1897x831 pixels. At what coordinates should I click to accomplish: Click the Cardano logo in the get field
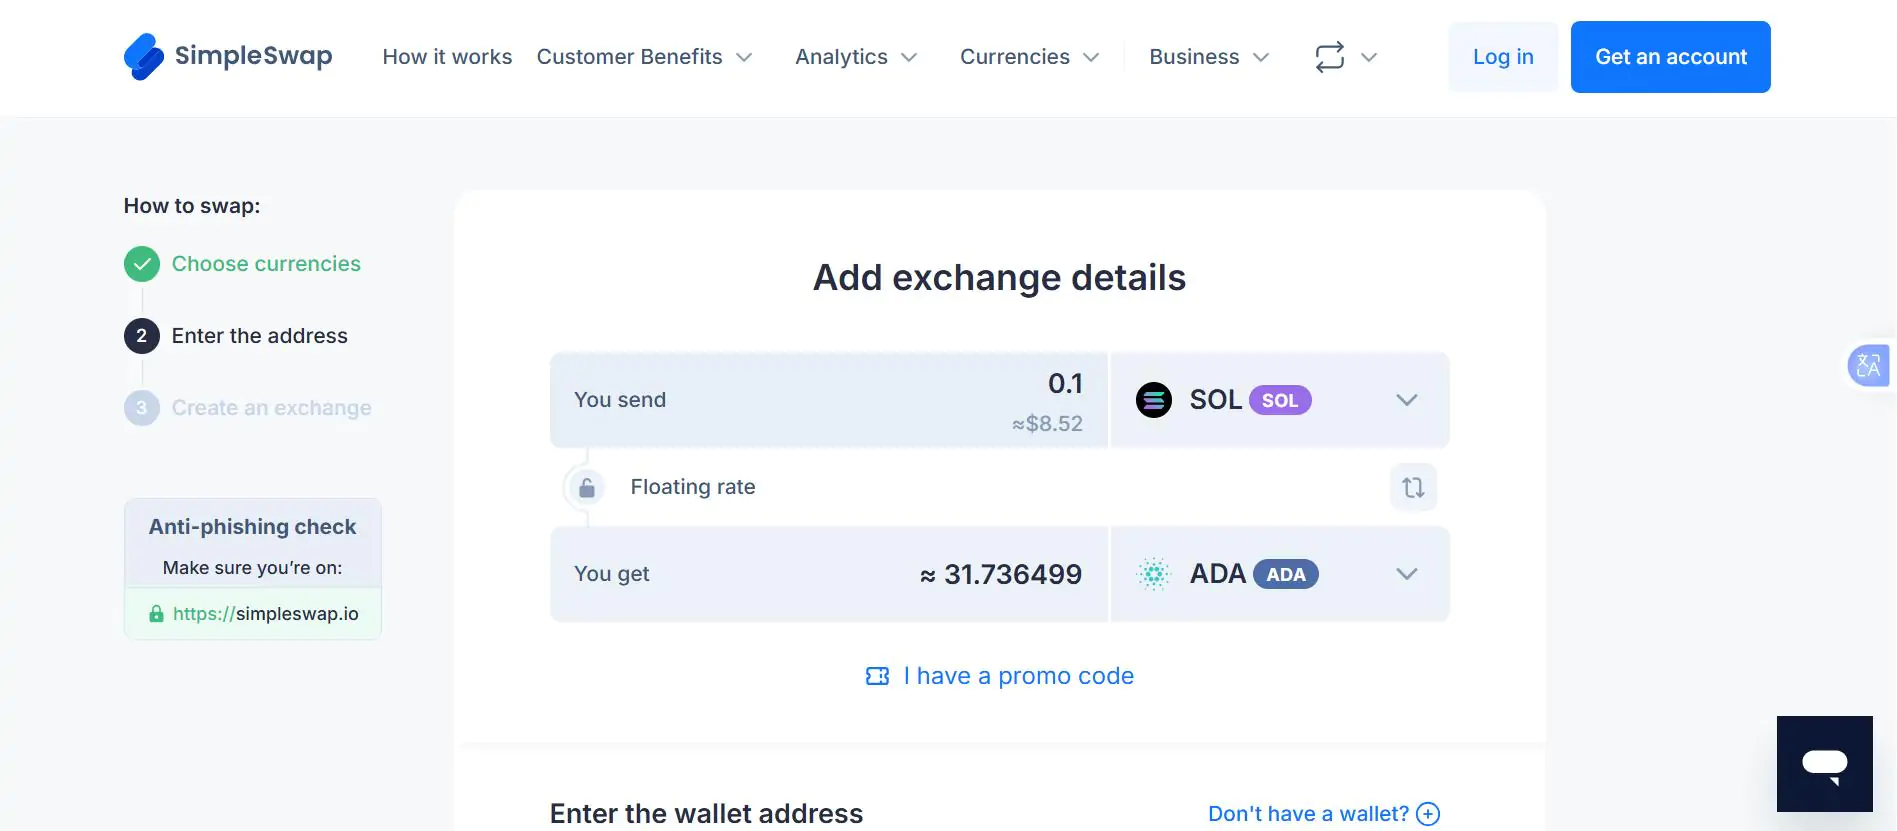1154,574
